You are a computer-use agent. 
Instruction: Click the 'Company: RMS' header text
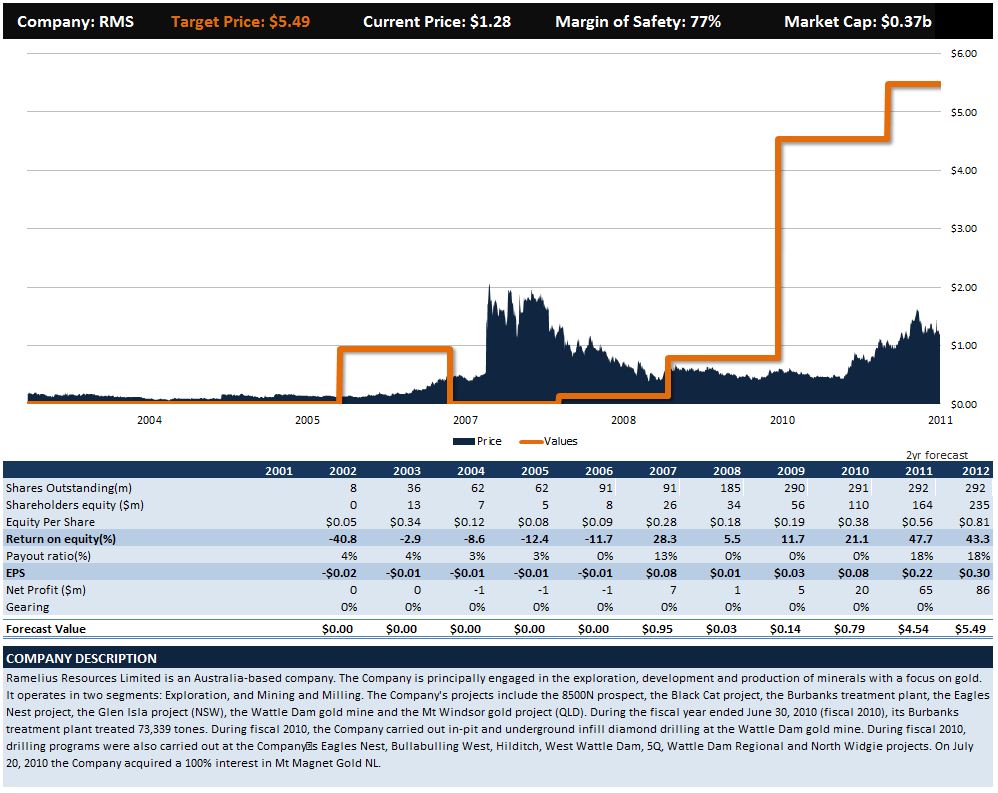(75, 22)
